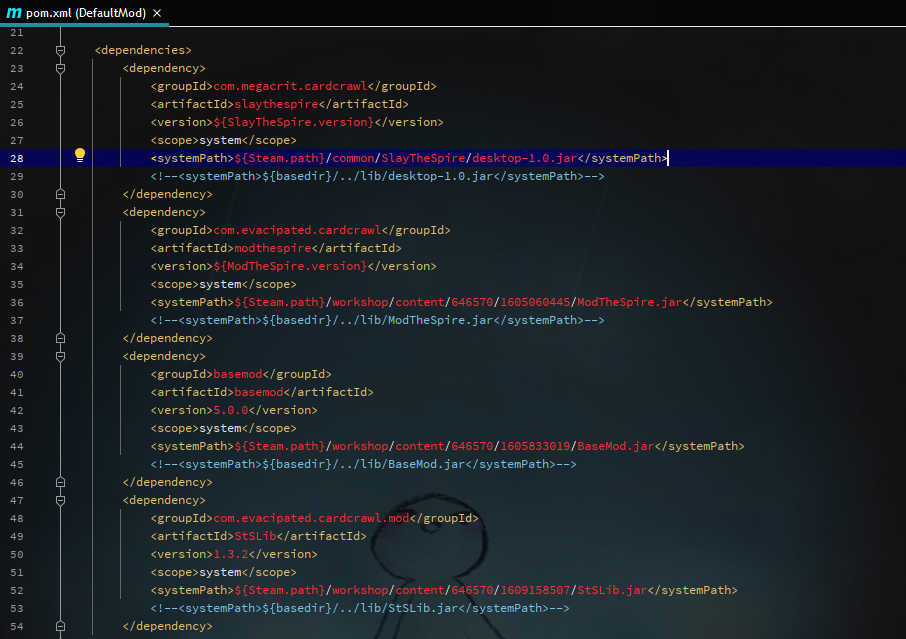Click modthespire artifactId value
906x639 pixels.
pyautogui.click(x=273, y=248)
